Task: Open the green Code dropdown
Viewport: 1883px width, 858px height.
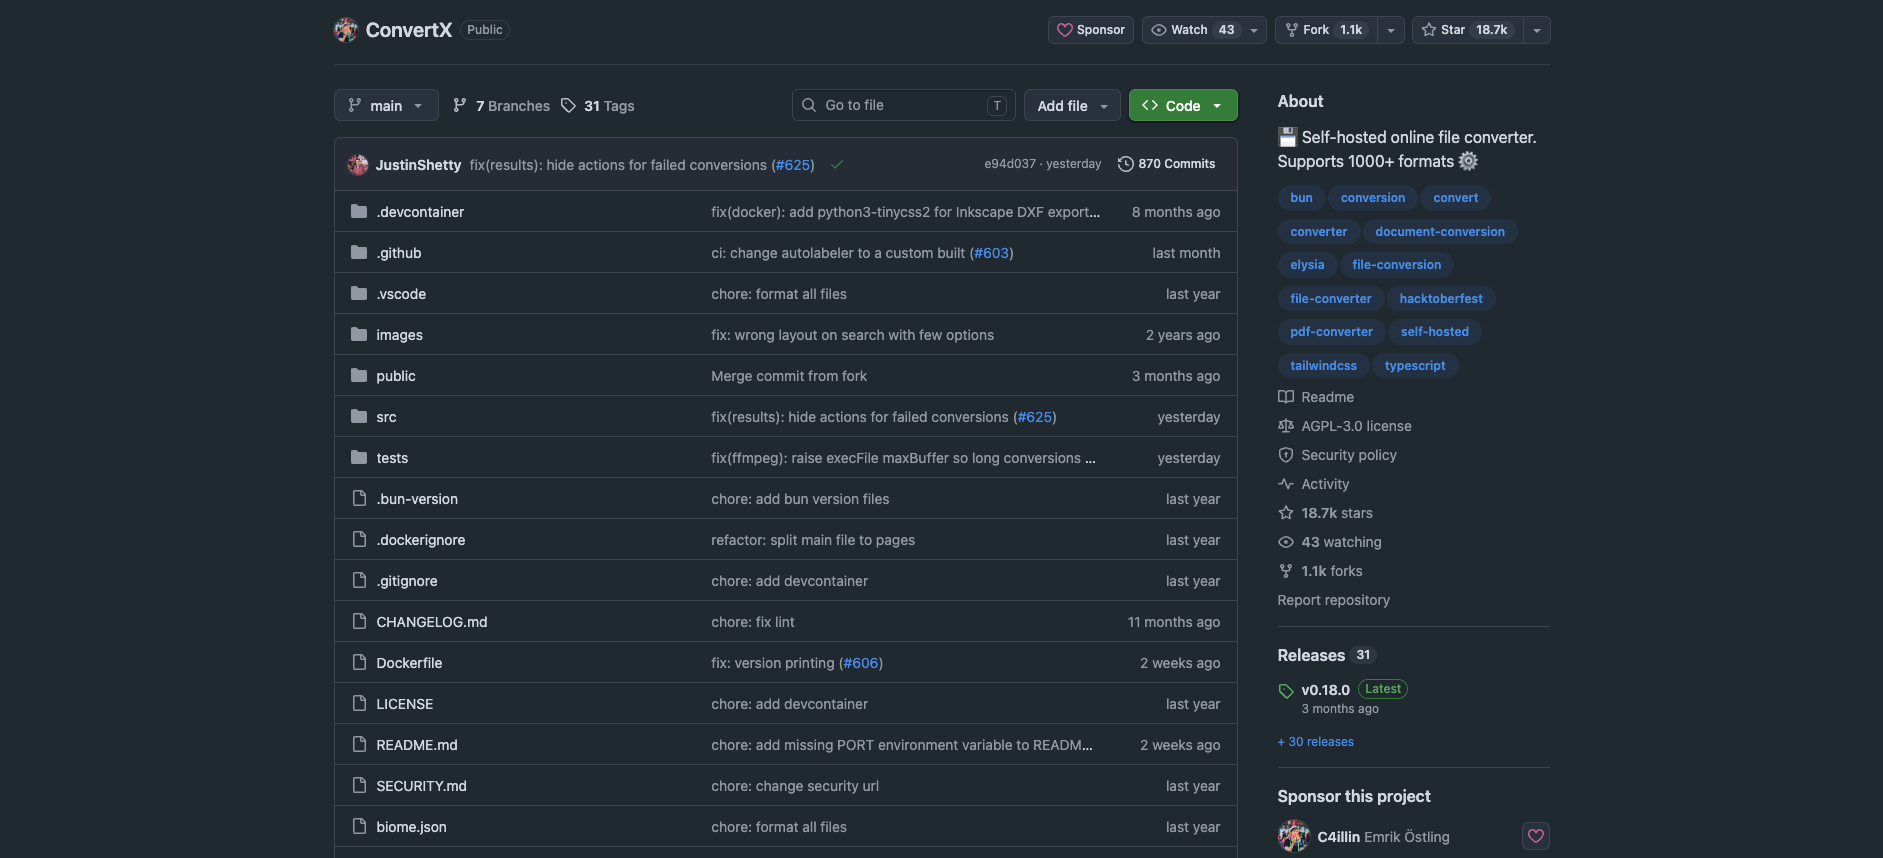Action: tap(1183, 106)
